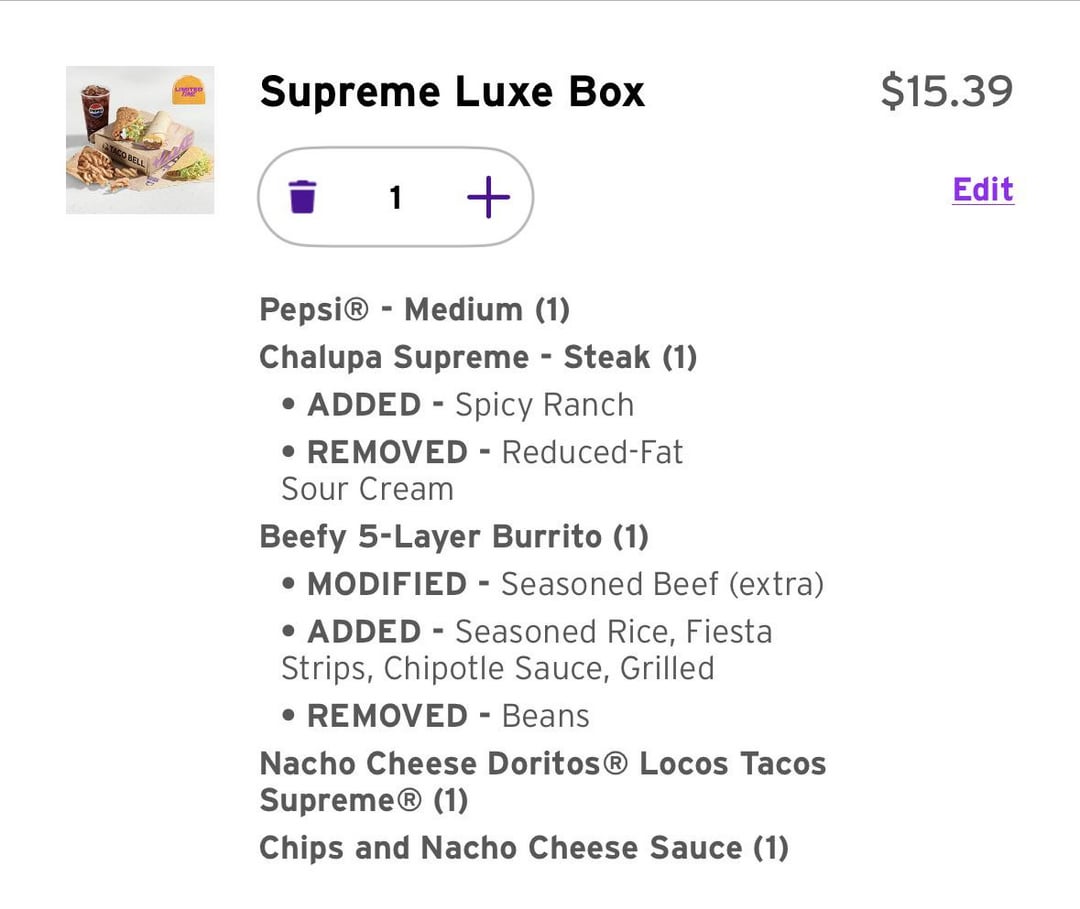Select the Beefy 5-Layer Burrito entry
This screenshot has width=1080, height=909.
click(x=454, y=537)
